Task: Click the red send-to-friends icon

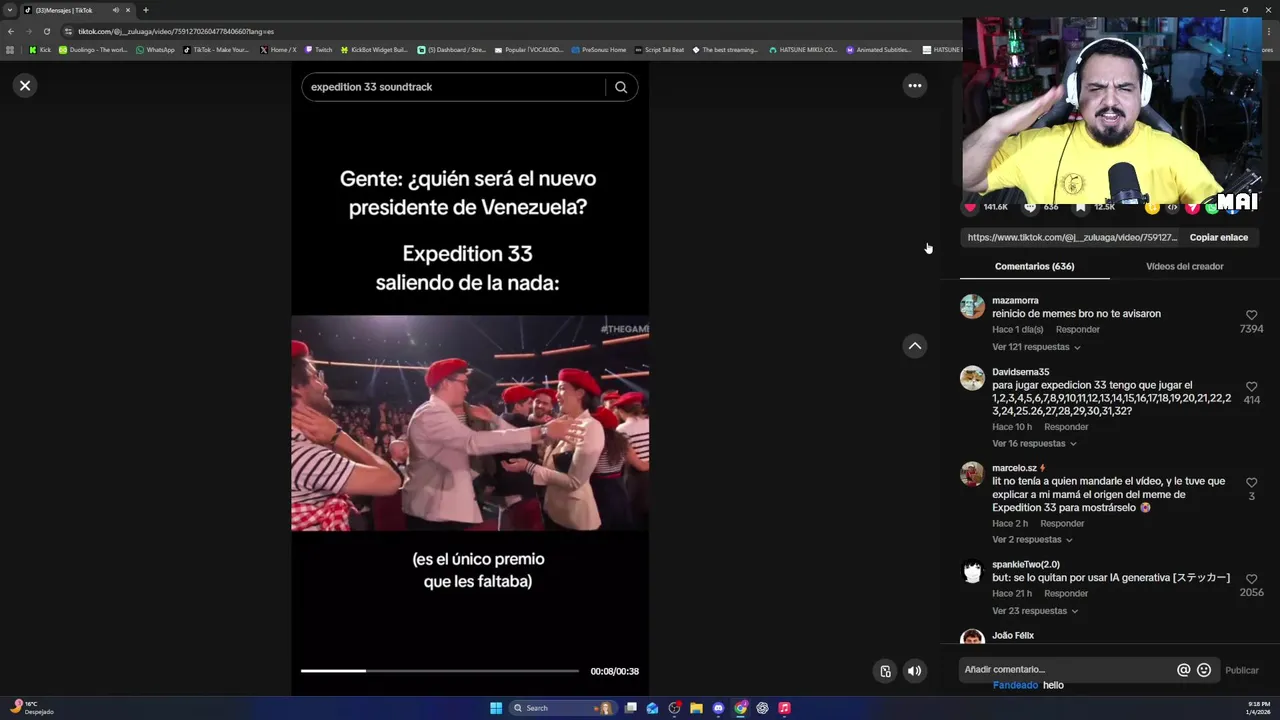Action: click(1192, 207)
